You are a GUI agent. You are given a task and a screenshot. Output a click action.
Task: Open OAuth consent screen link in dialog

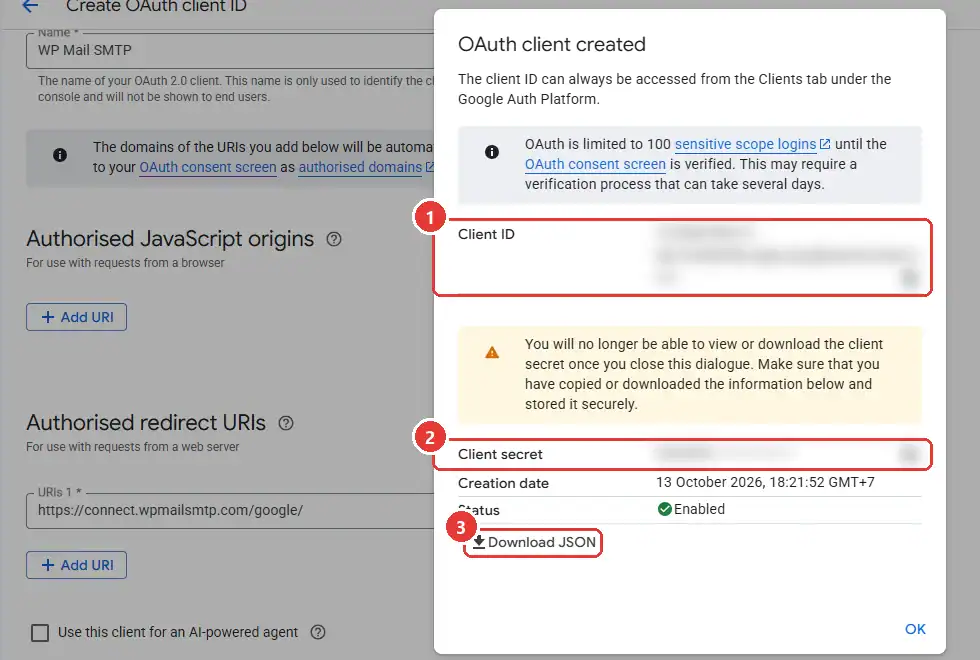tap(595, 164)
